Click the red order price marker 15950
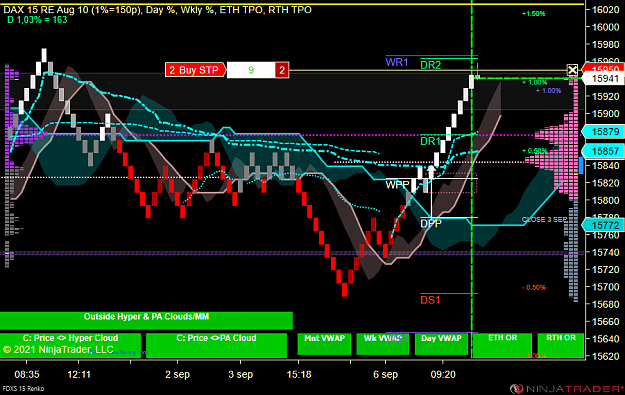This screenshot has width=625, height=395. pos(604,68)
